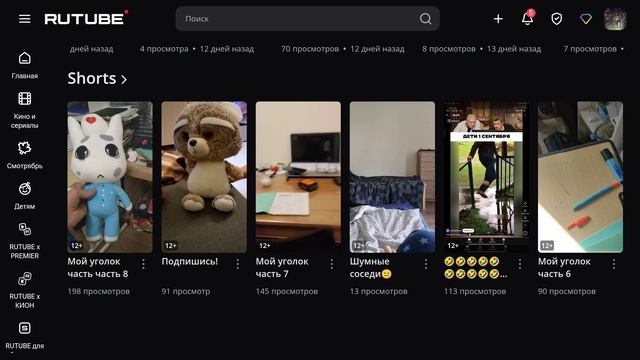Click title Мой уголок часть часть 8
Screen dimensions: 640x360
(98, 267)
